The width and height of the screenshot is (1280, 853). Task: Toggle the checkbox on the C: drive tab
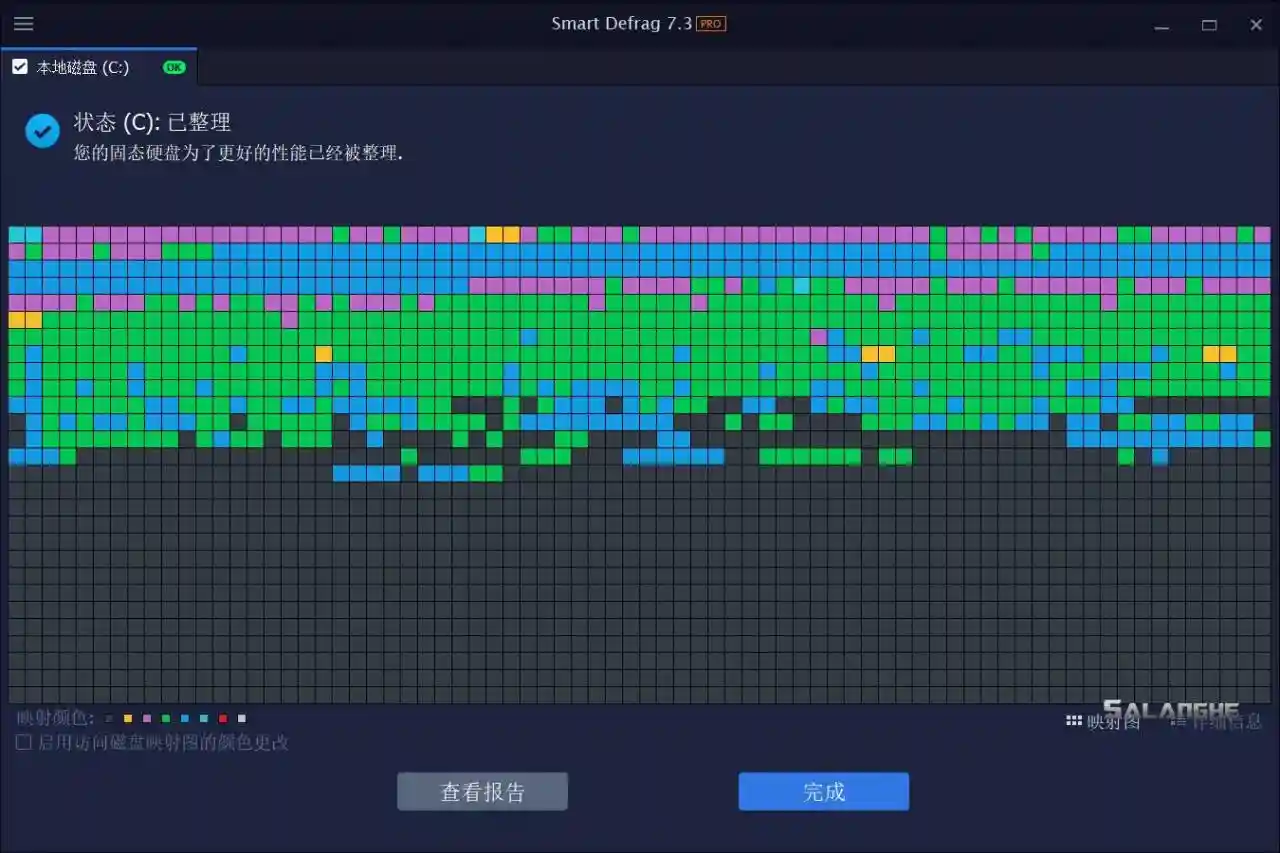click(x=20, y=66)
